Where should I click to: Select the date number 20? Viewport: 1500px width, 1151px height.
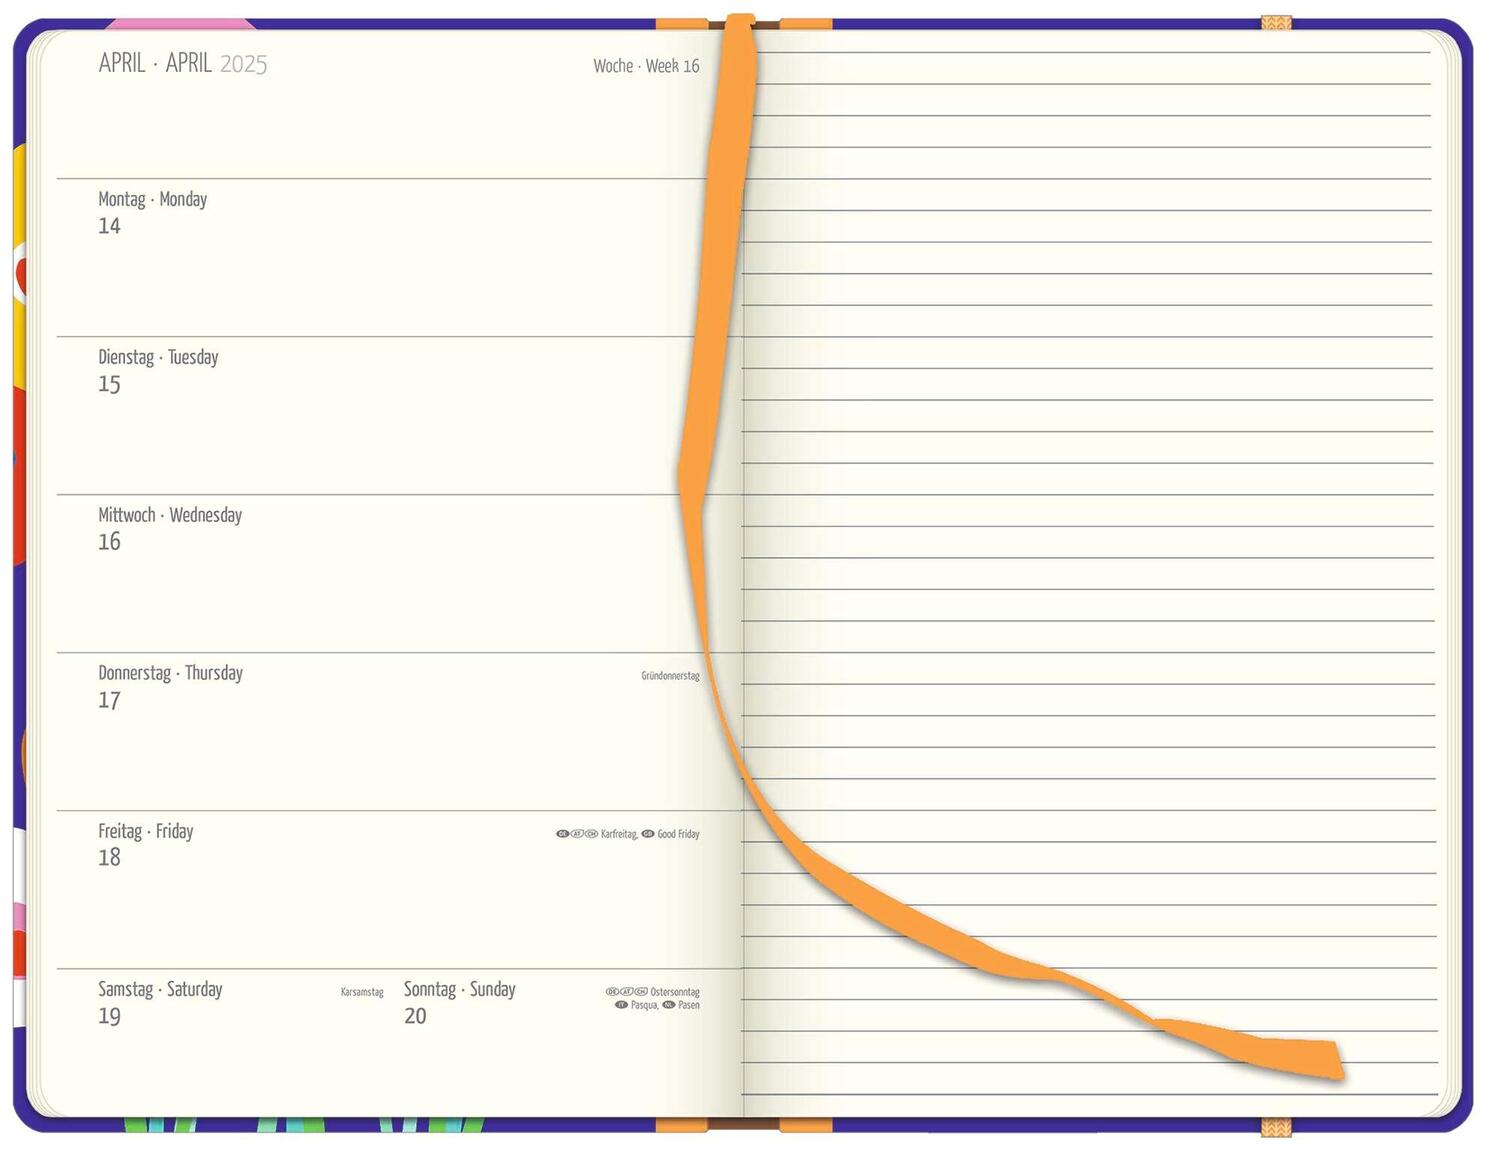point(415,1016)
